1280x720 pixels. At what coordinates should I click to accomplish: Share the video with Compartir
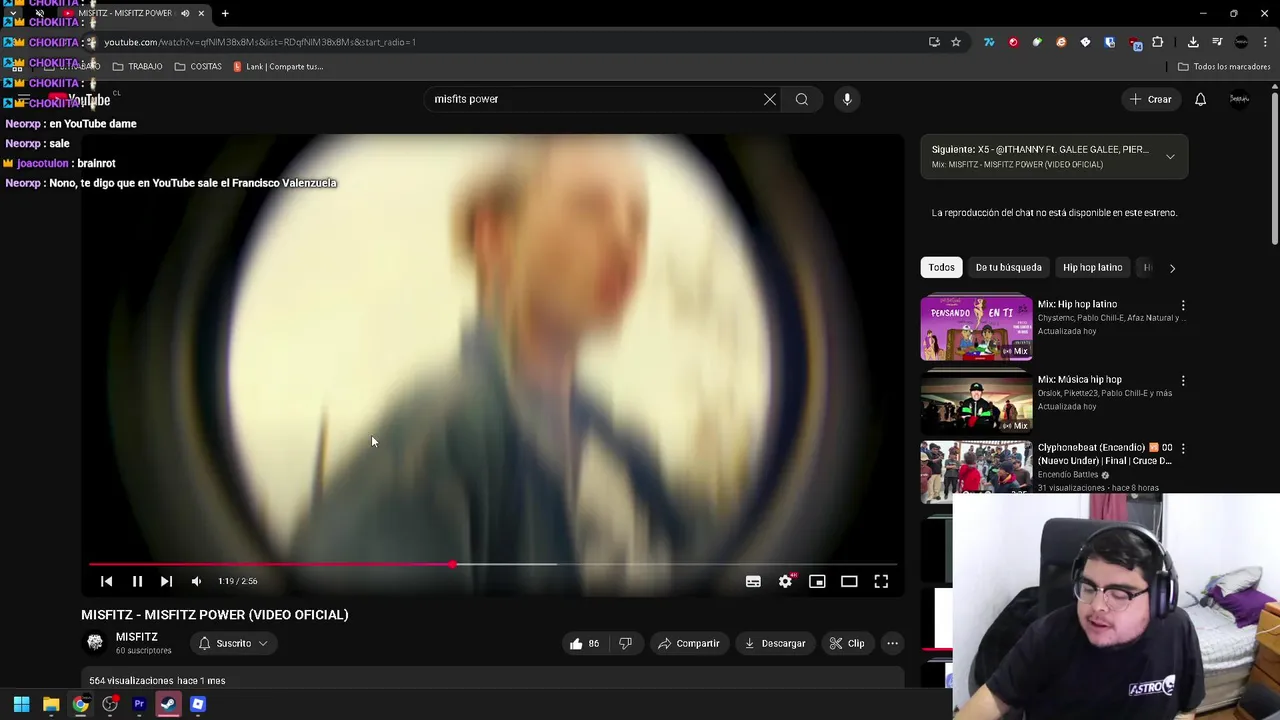[x=689, y=644]
